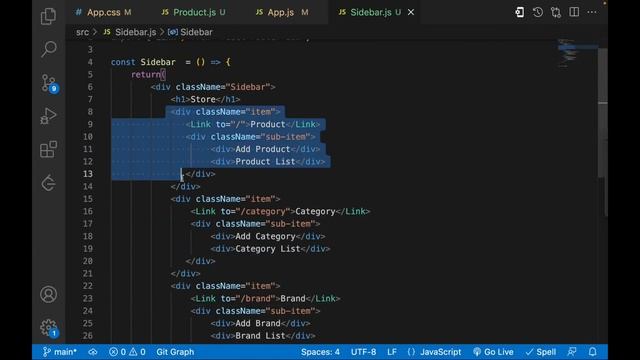Open notifications bell

click(593, 352)
